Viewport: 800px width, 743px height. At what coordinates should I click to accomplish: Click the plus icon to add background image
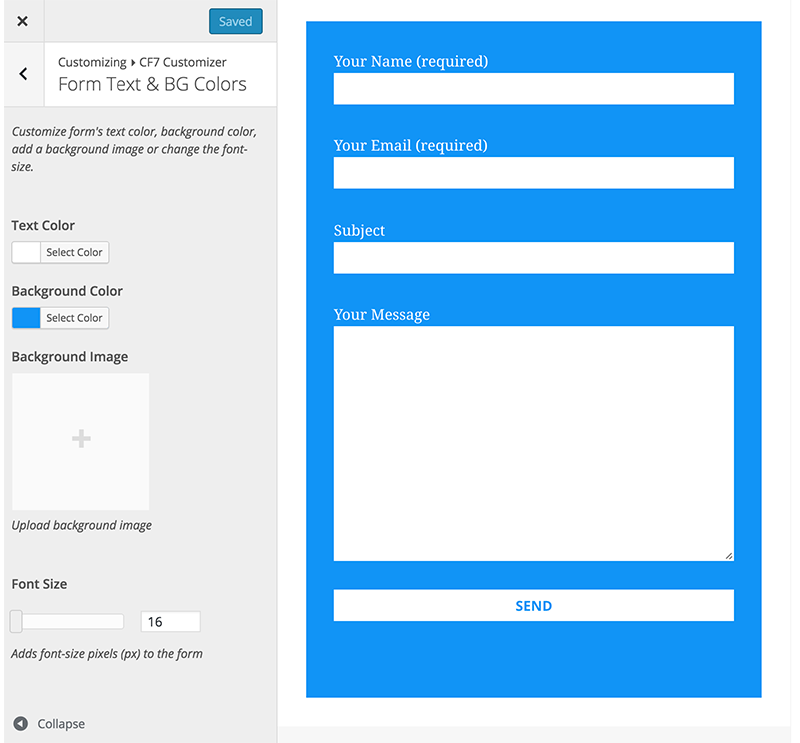(x=81, y=439)
